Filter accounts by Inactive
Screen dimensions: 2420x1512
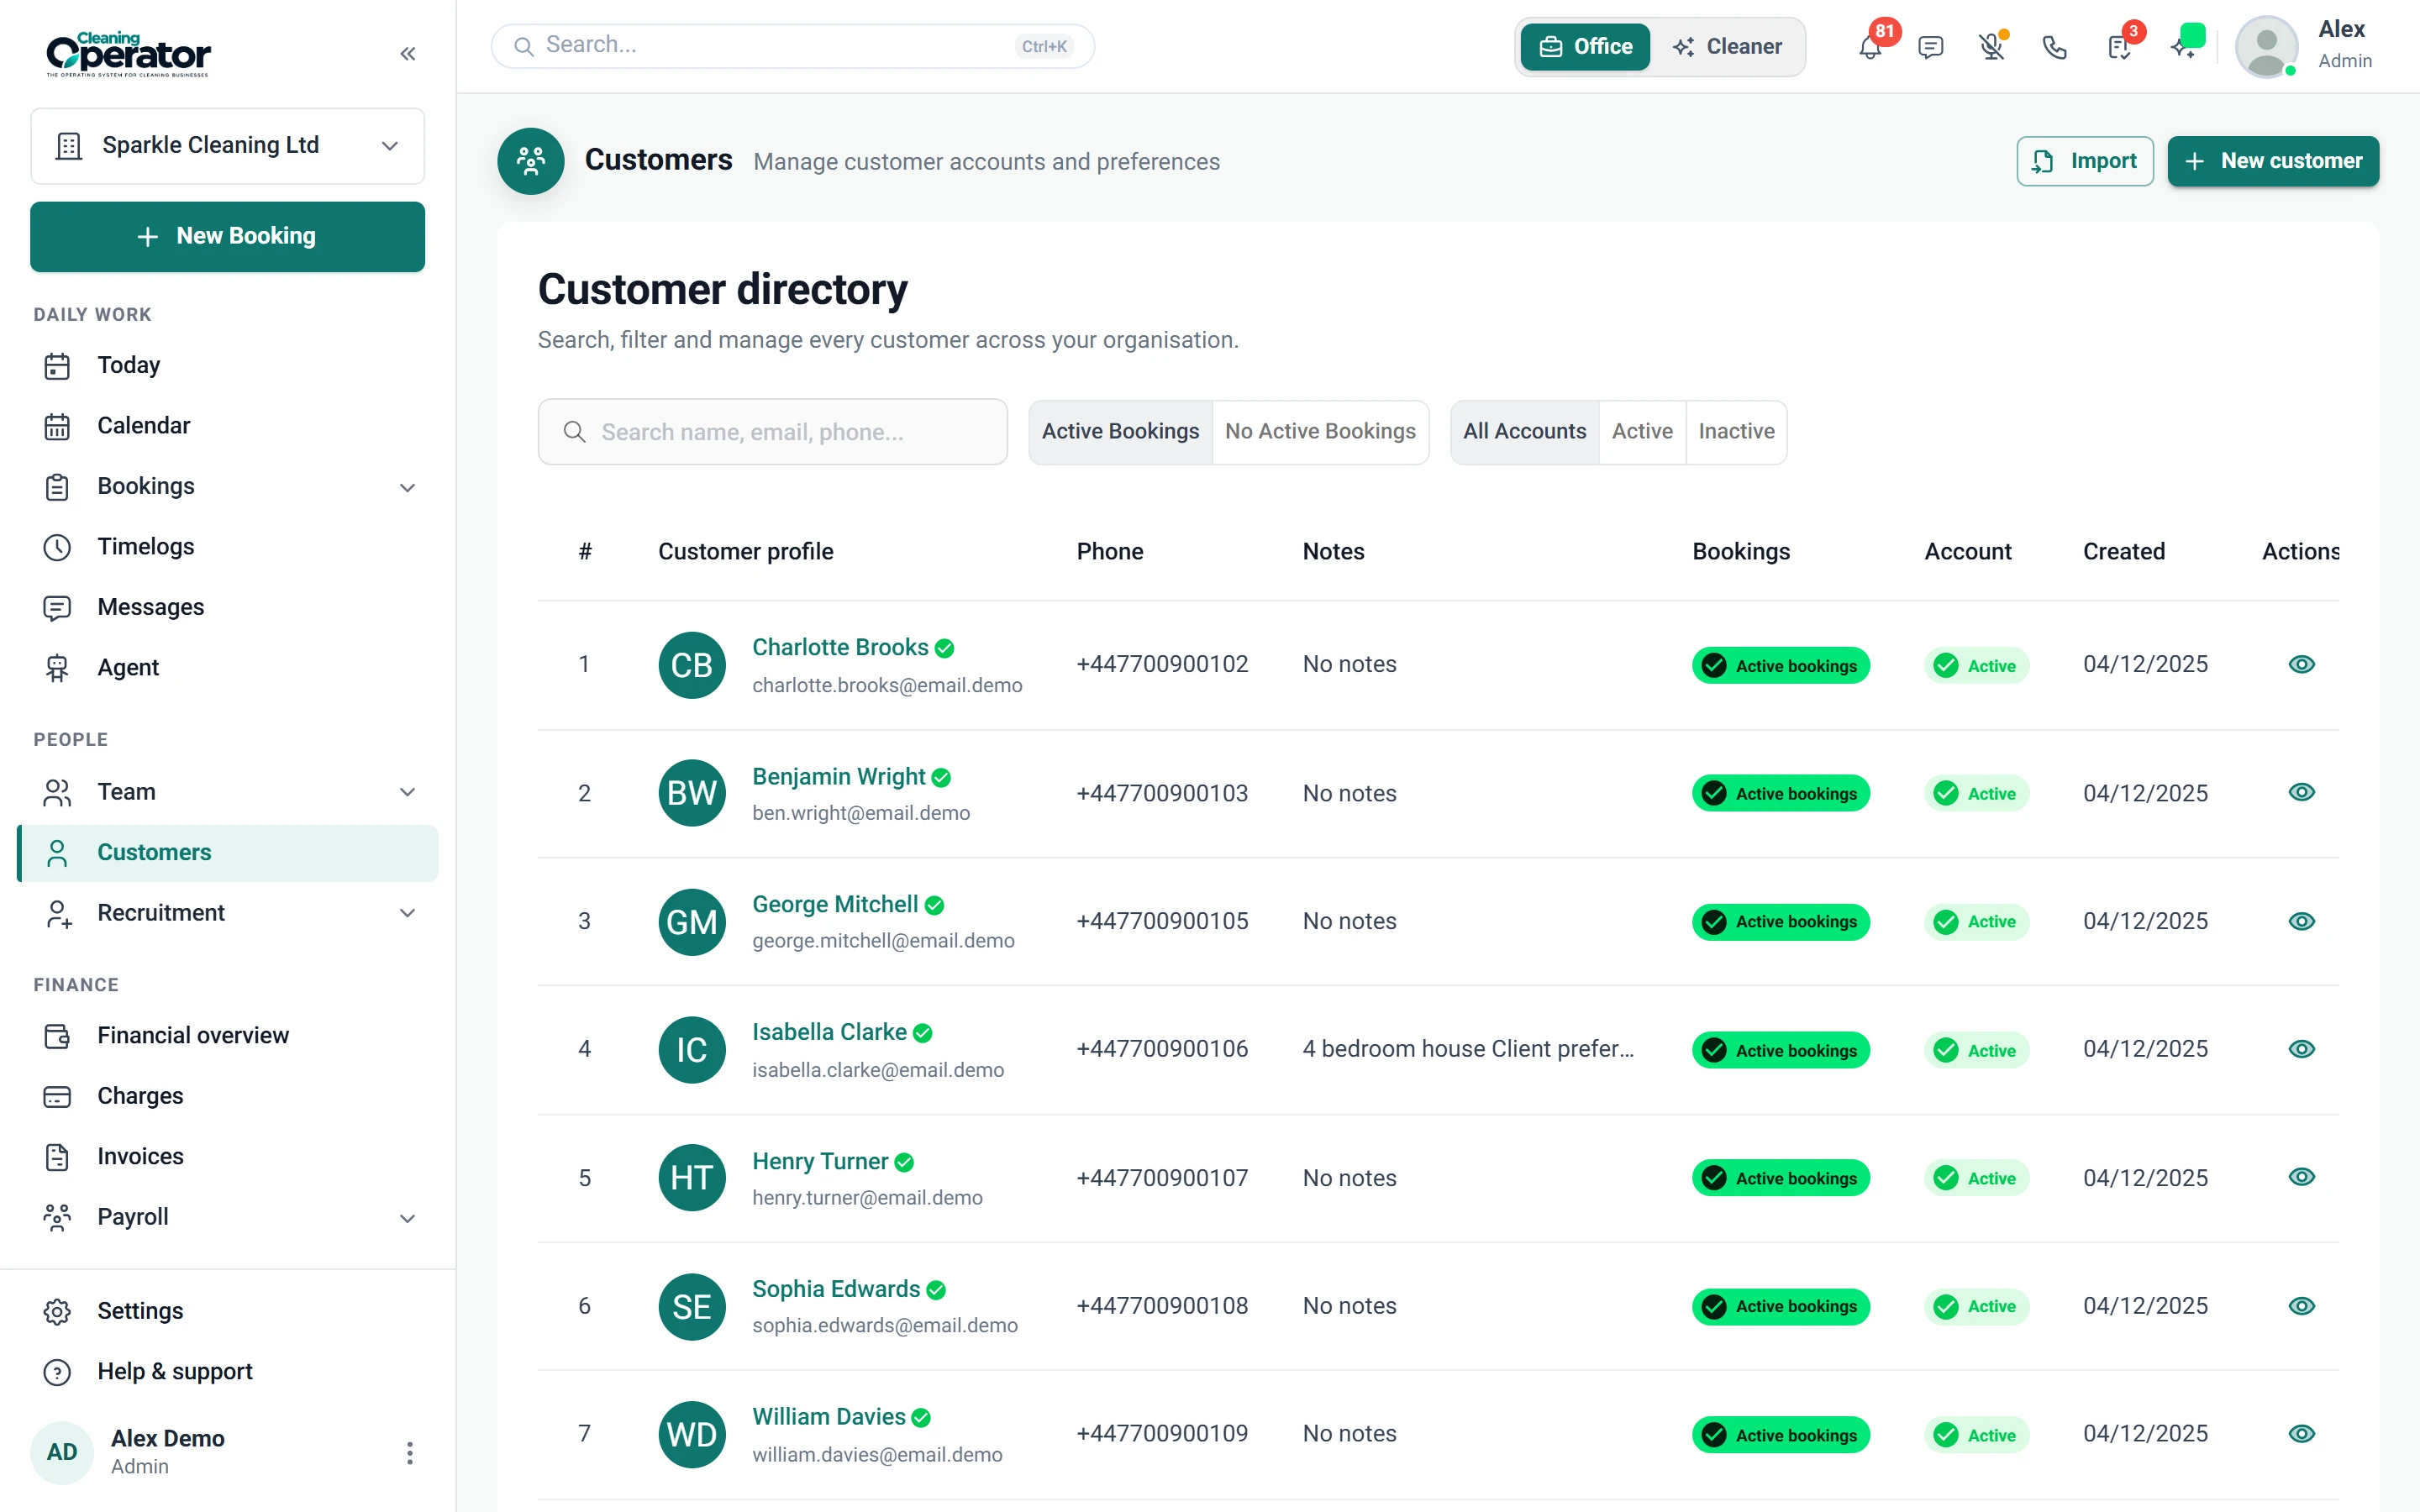coord(1736,432)
